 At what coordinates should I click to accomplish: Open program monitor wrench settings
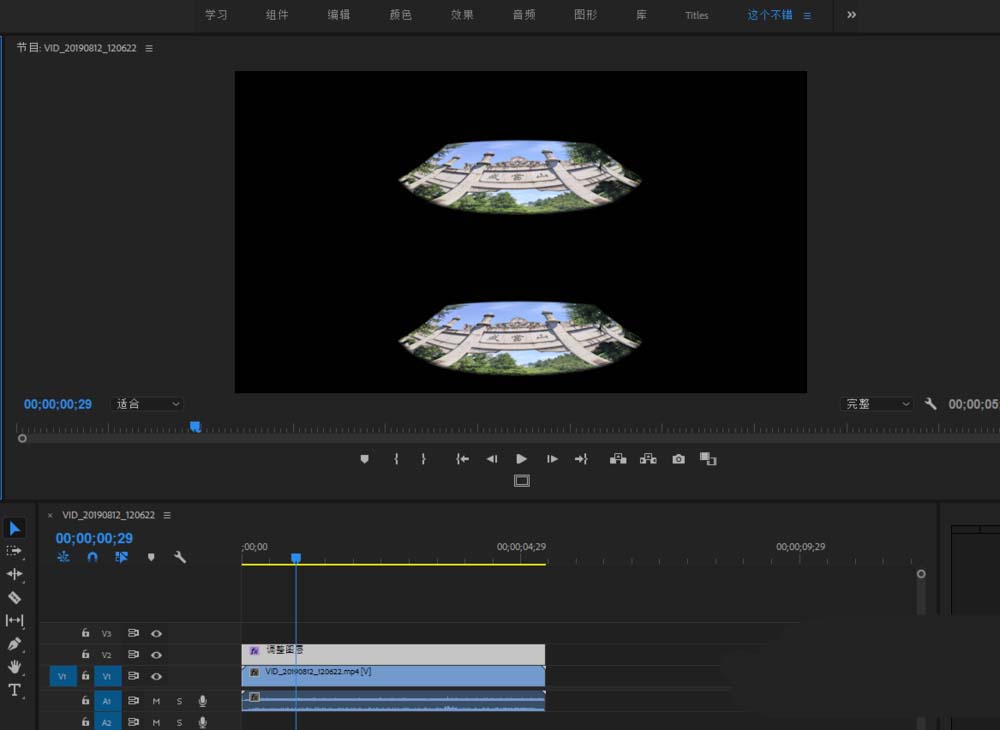point(931,404)
